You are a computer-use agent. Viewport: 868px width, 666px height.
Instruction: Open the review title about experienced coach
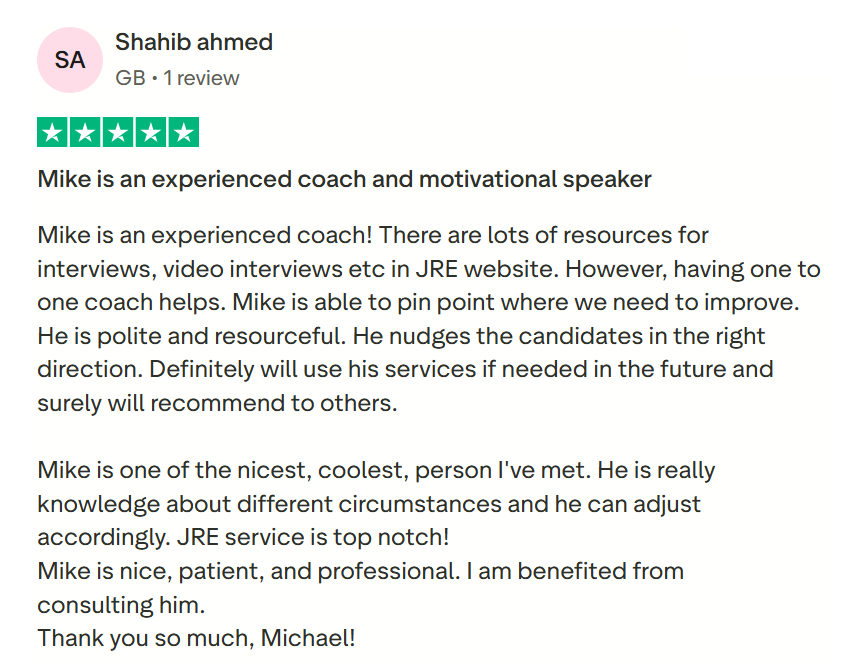(344, 180)
